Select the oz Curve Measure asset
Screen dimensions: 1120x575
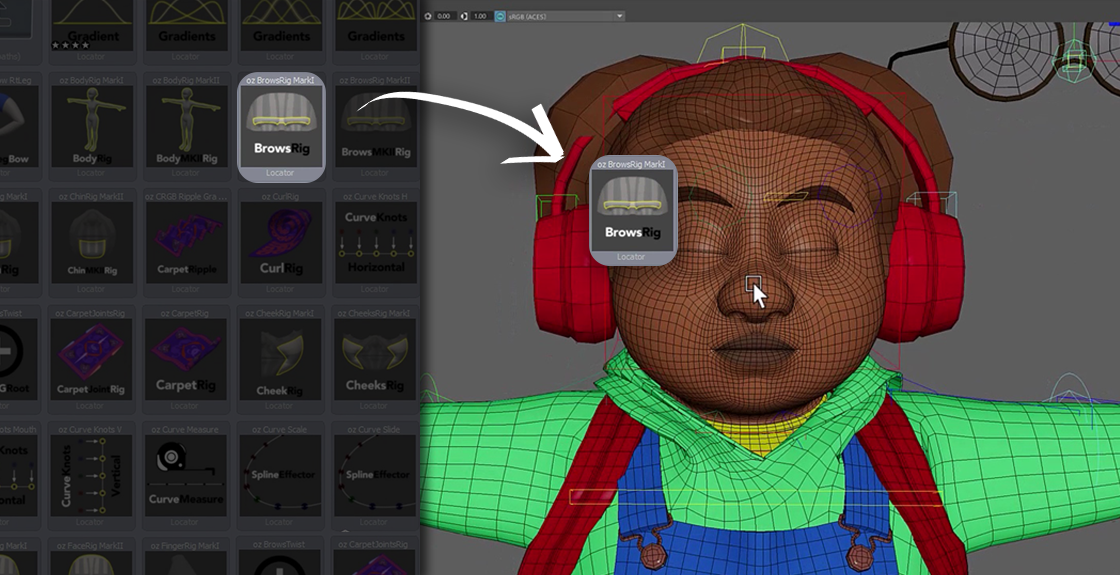pyautogui.click(x=186, y=476)
